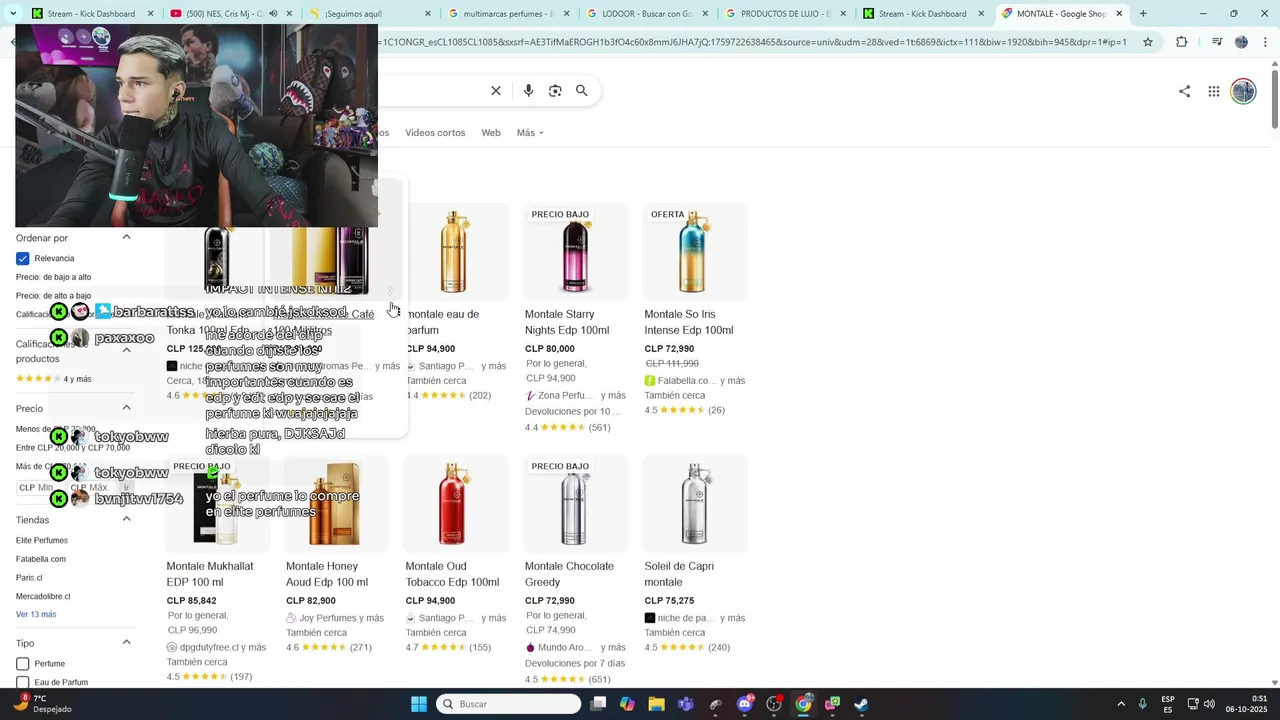Viewport: 1280px width, 720px height.
Task: Tick the Eau de Parfum checkbox
Action: pyautogui.click(x=22, y=682)
